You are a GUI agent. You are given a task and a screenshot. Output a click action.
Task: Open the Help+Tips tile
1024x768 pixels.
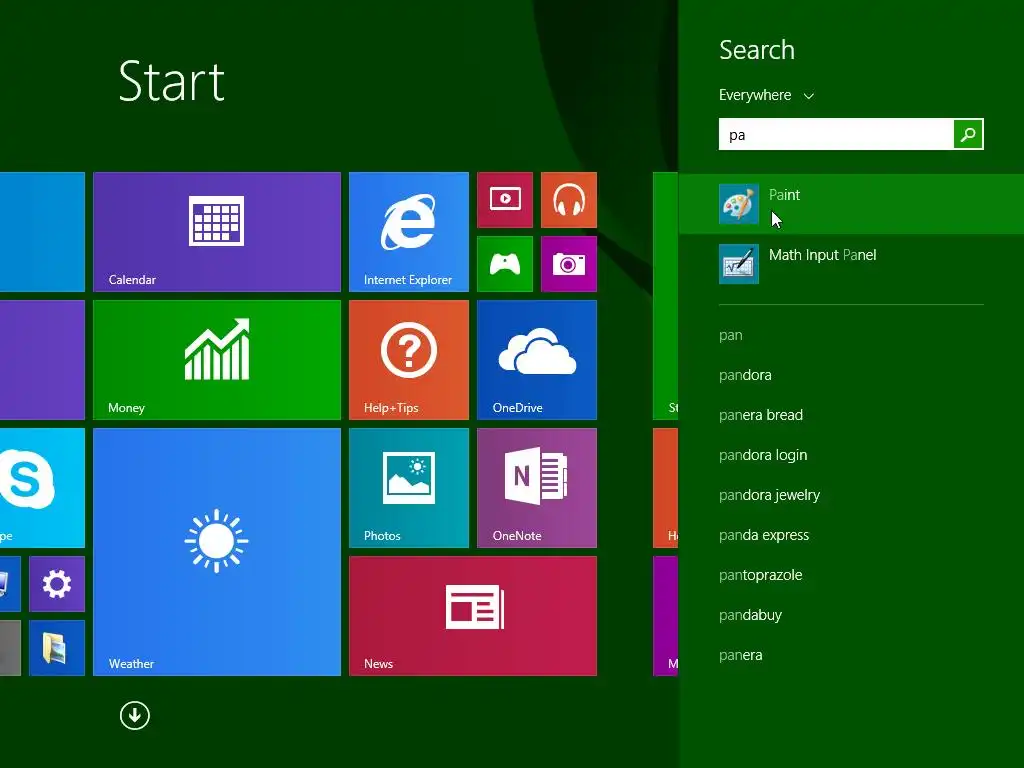click(409, 360)
